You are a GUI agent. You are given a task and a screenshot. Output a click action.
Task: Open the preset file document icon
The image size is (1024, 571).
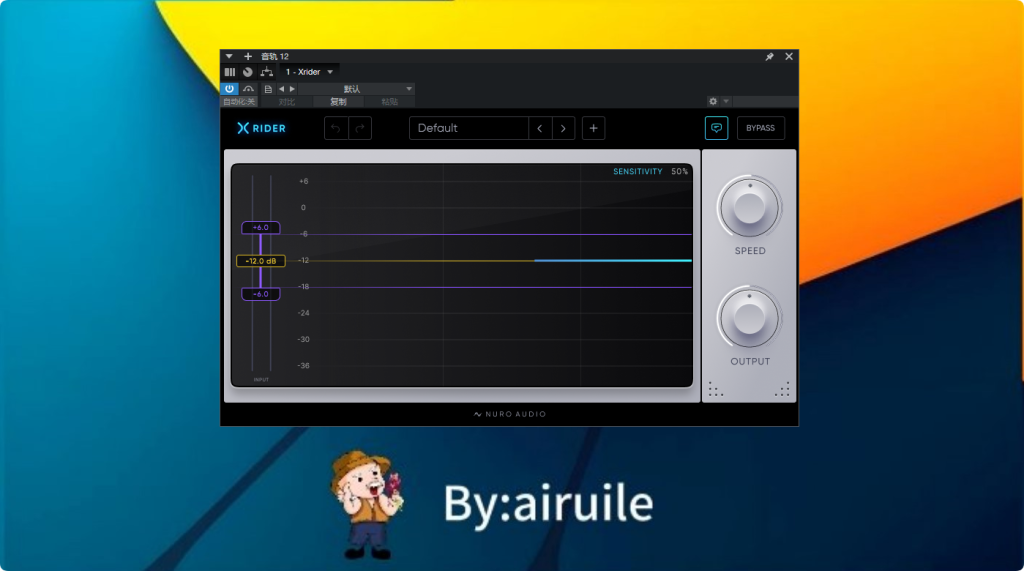coord(268,89)
